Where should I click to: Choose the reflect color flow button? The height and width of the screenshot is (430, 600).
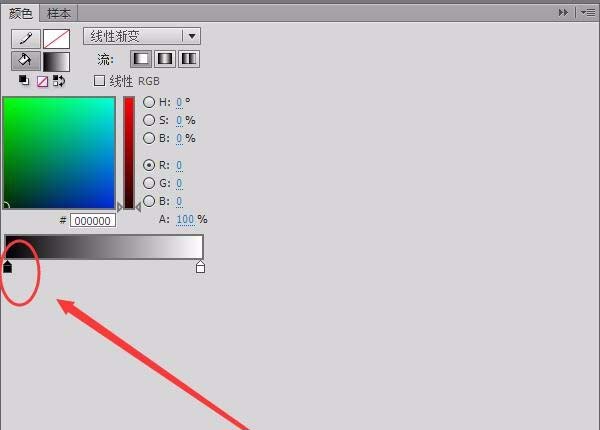(165, 59)
